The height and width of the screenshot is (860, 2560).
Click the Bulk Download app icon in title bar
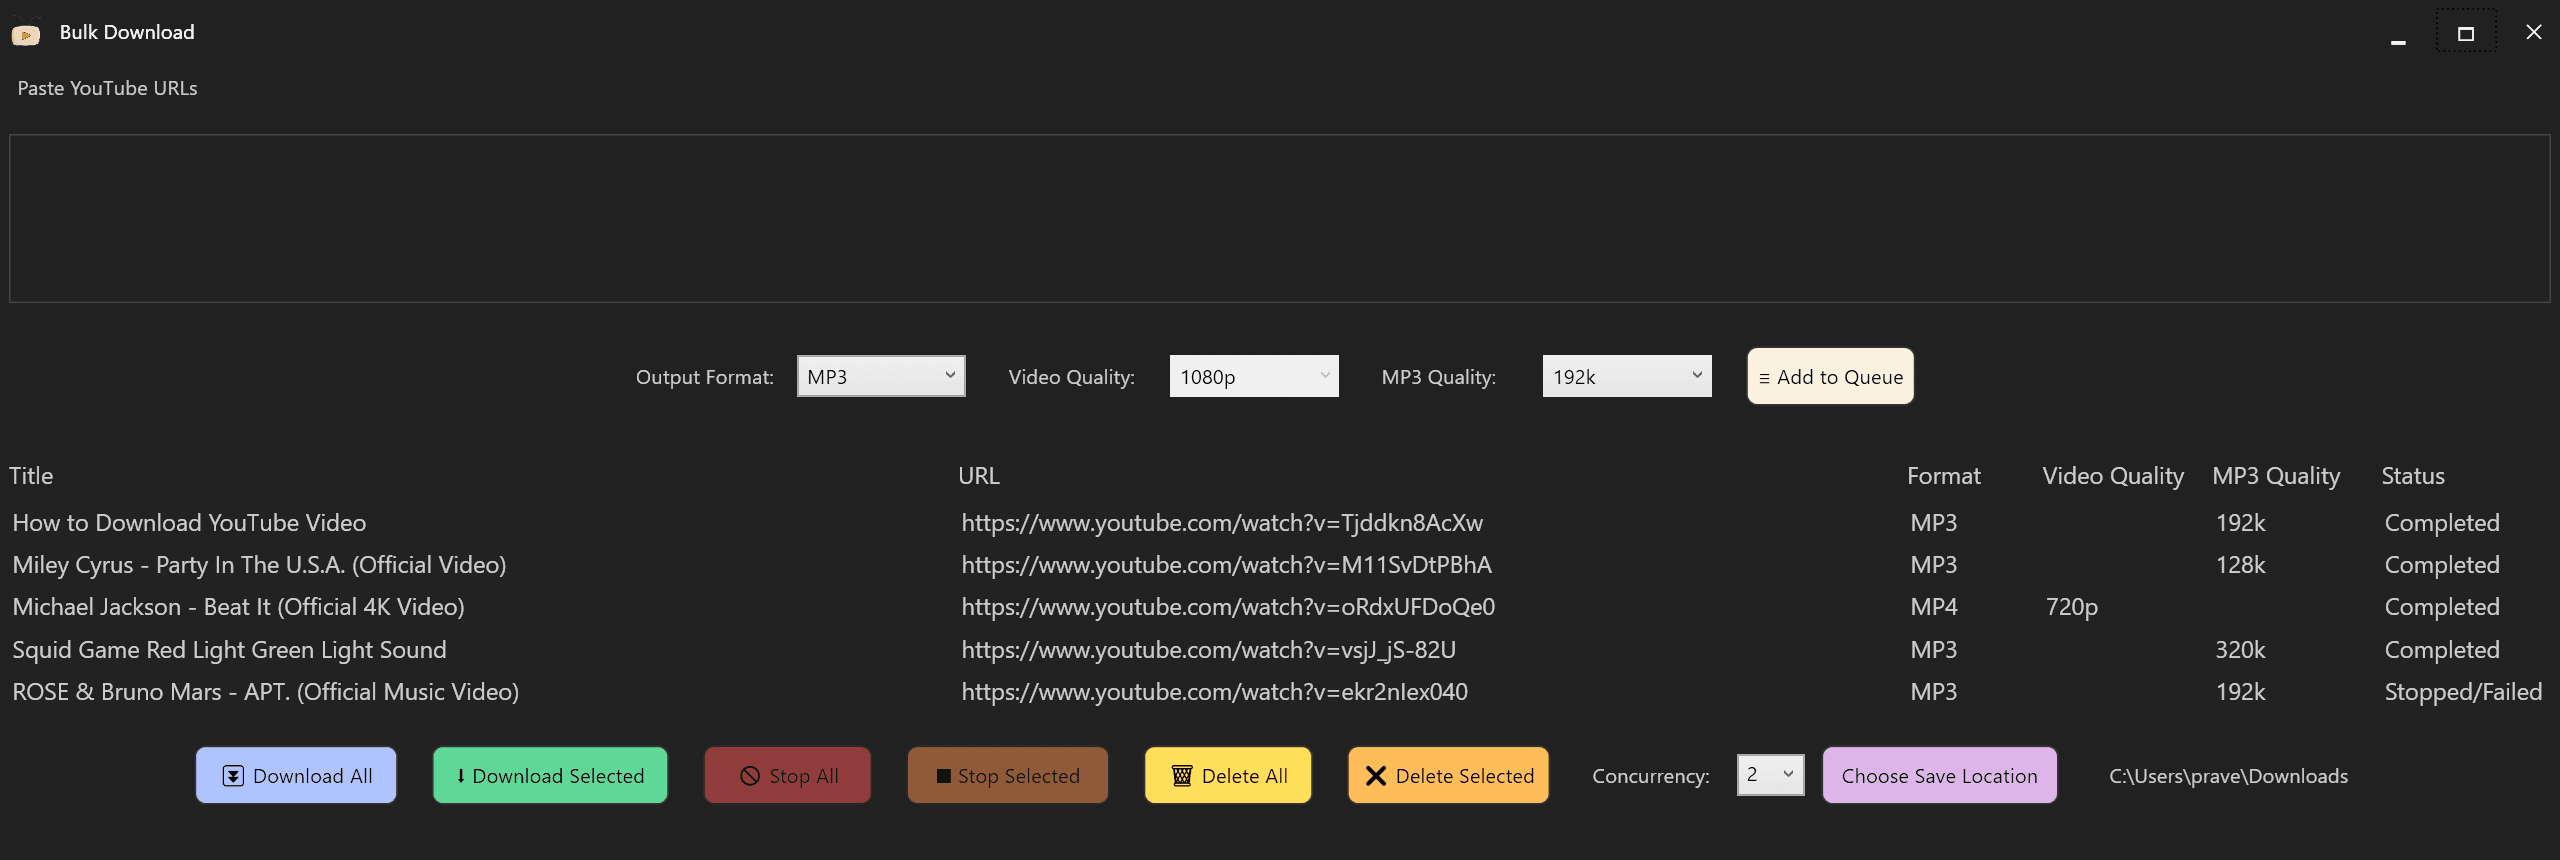click(x=26, y=35)
